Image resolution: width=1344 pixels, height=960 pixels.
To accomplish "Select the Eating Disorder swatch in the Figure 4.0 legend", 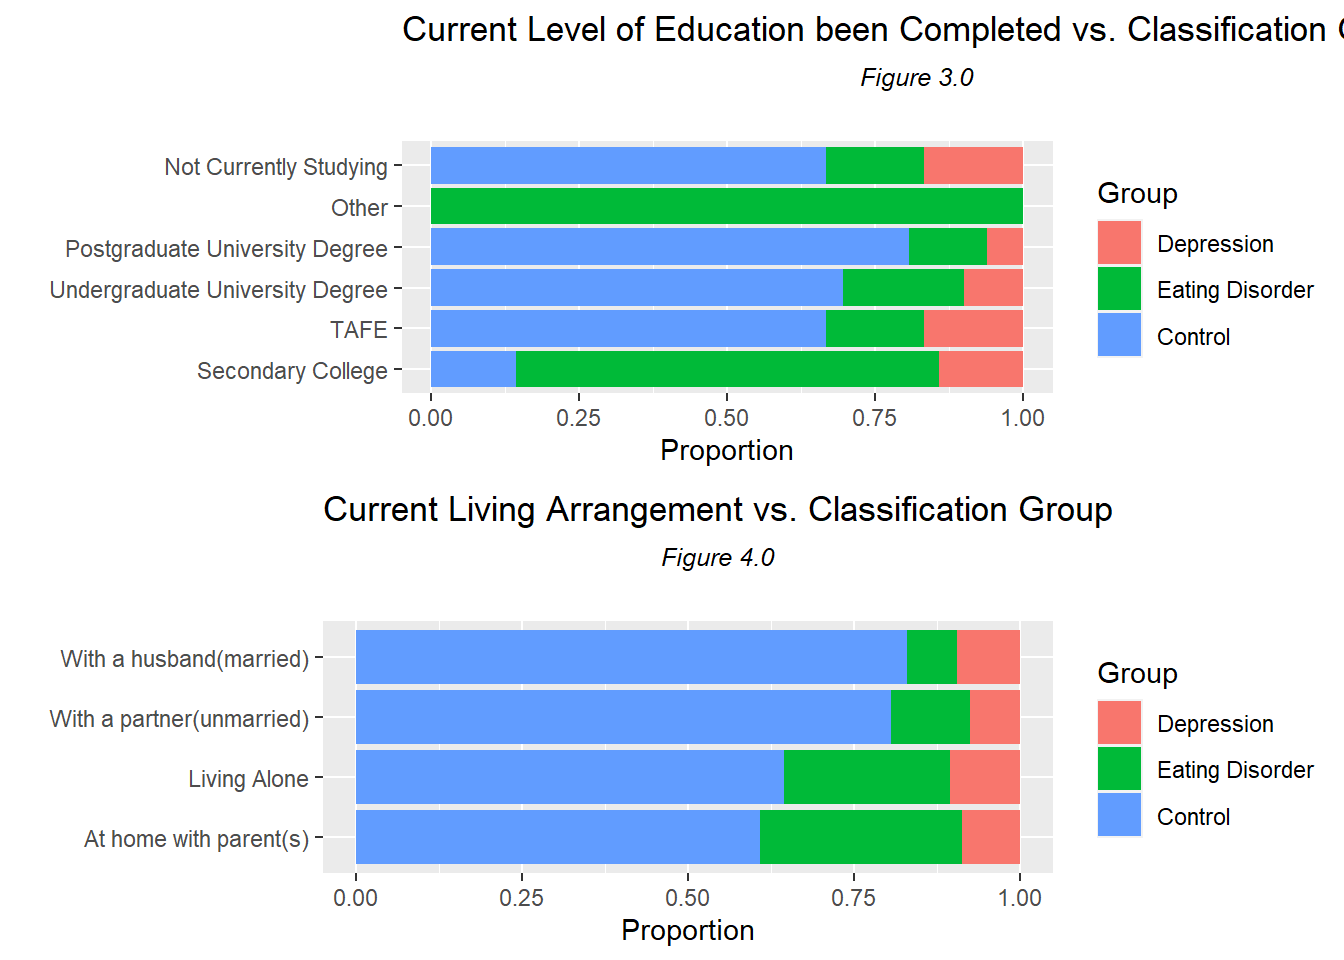I will tap(1119, 769).
